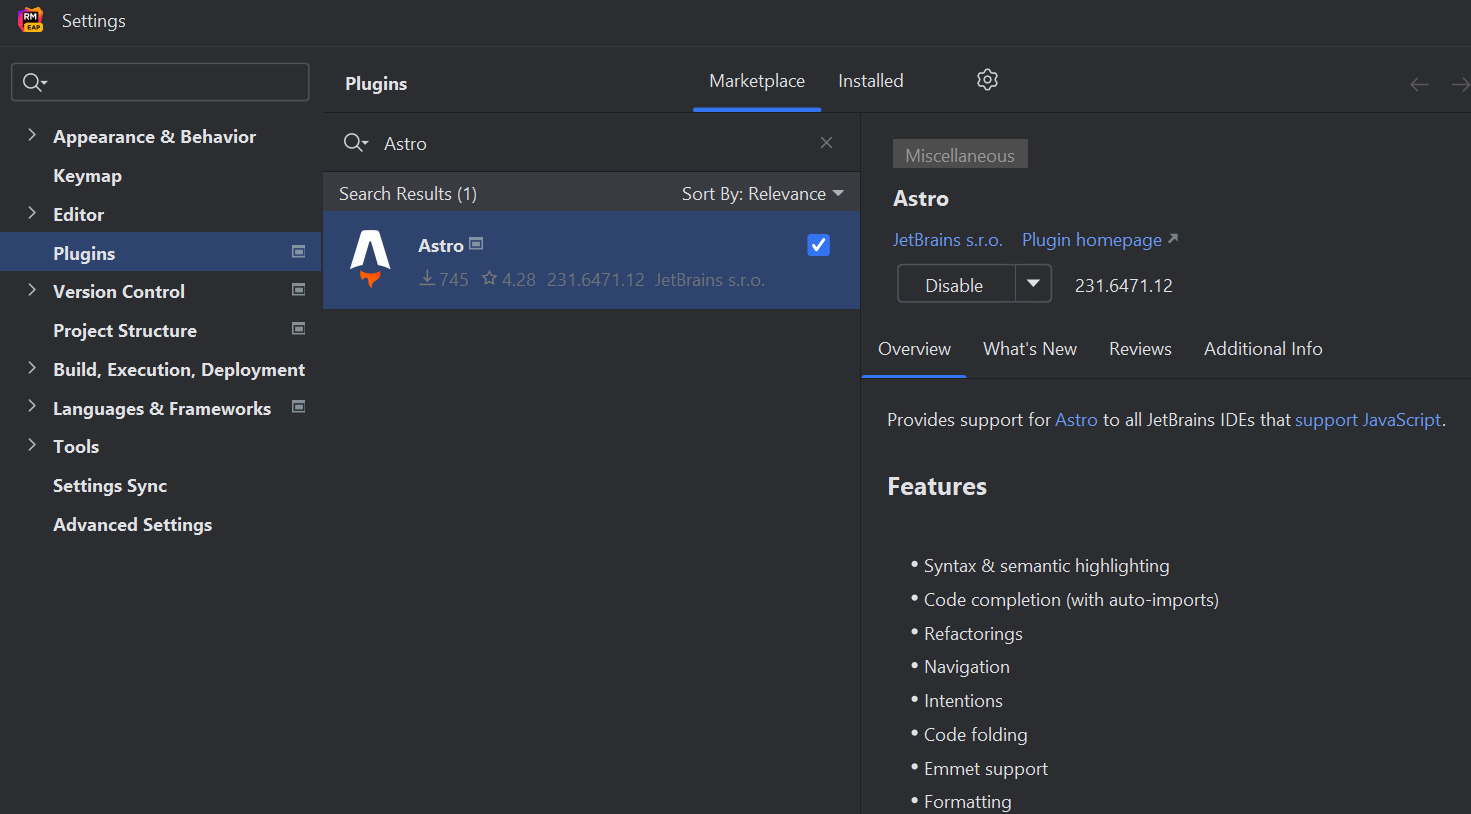
Task: Open the plugins gear options menu
Action: [x=987, y=80]
